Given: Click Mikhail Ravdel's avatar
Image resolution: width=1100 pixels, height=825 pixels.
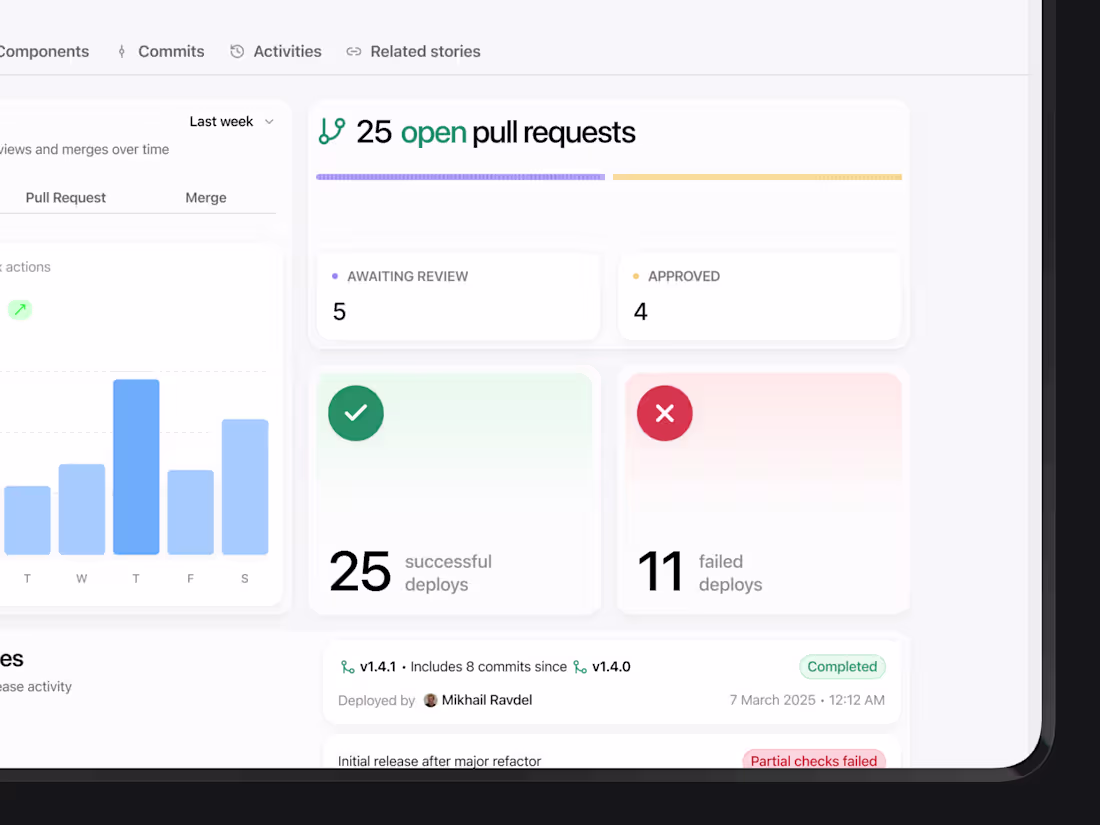Looking at the screenshot, I should coord(430,700).
